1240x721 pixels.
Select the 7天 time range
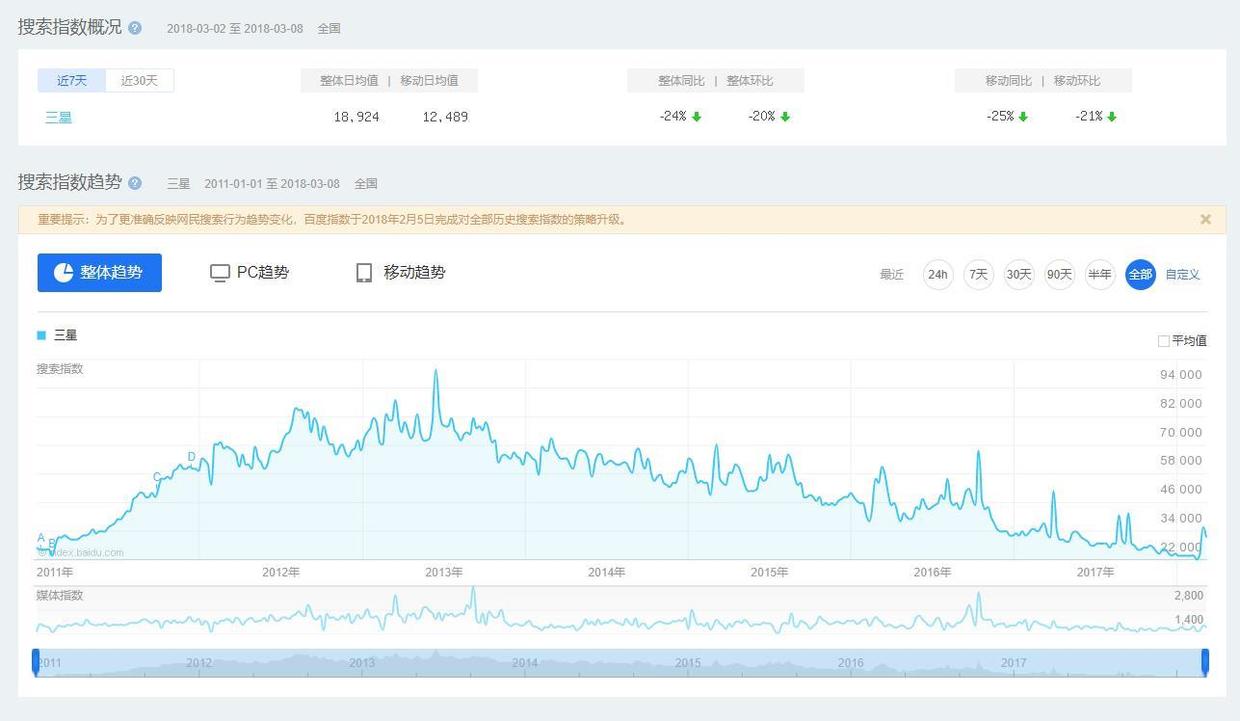[978, 274]
